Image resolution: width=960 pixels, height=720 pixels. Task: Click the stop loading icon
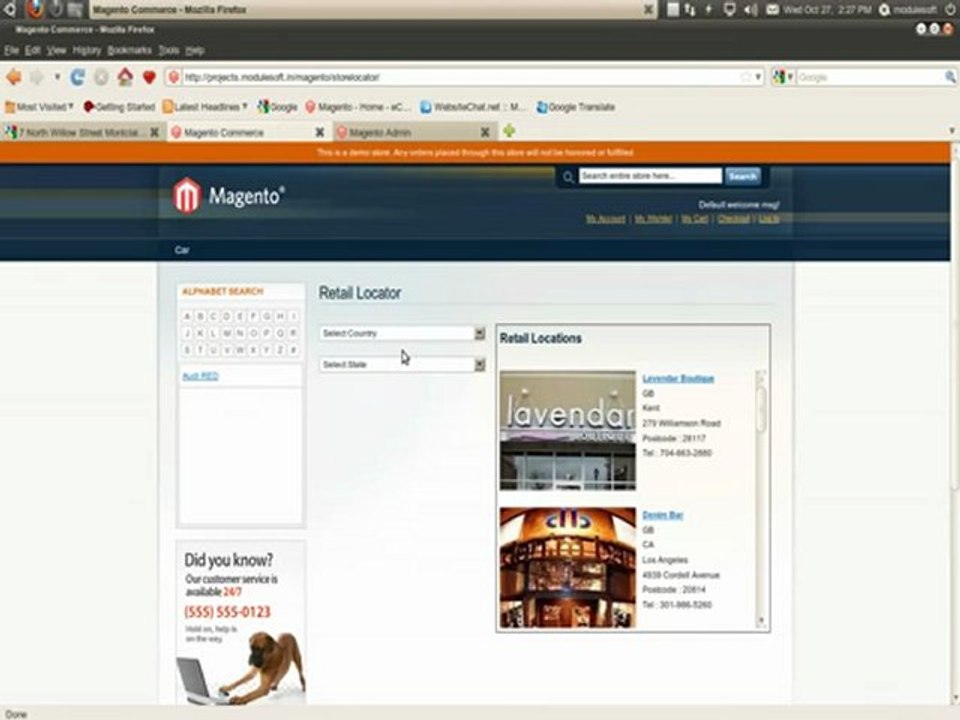tap(101, 77)
